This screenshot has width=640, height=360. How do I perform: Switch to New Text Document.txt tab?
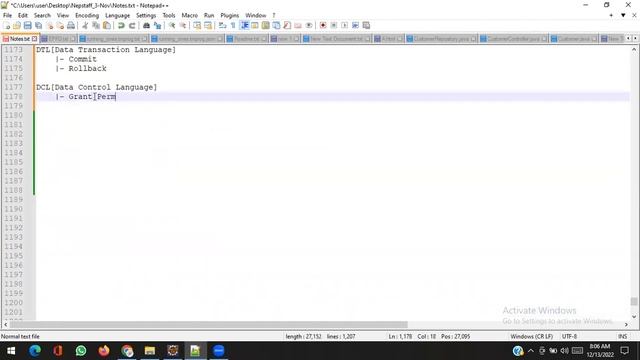tap(336, 39)
